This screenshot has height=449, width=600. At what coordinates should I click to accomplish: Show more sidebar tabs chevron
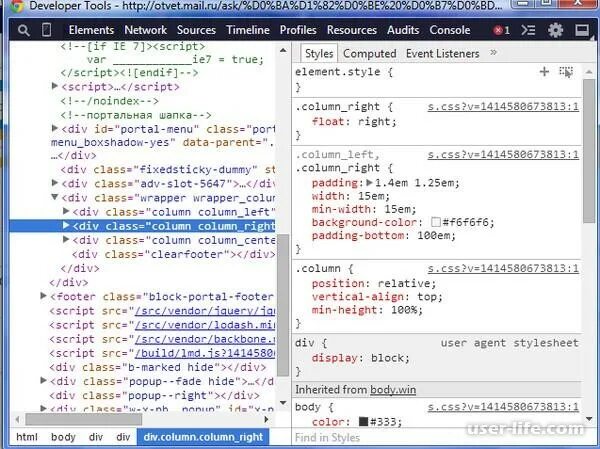(494, 52)
